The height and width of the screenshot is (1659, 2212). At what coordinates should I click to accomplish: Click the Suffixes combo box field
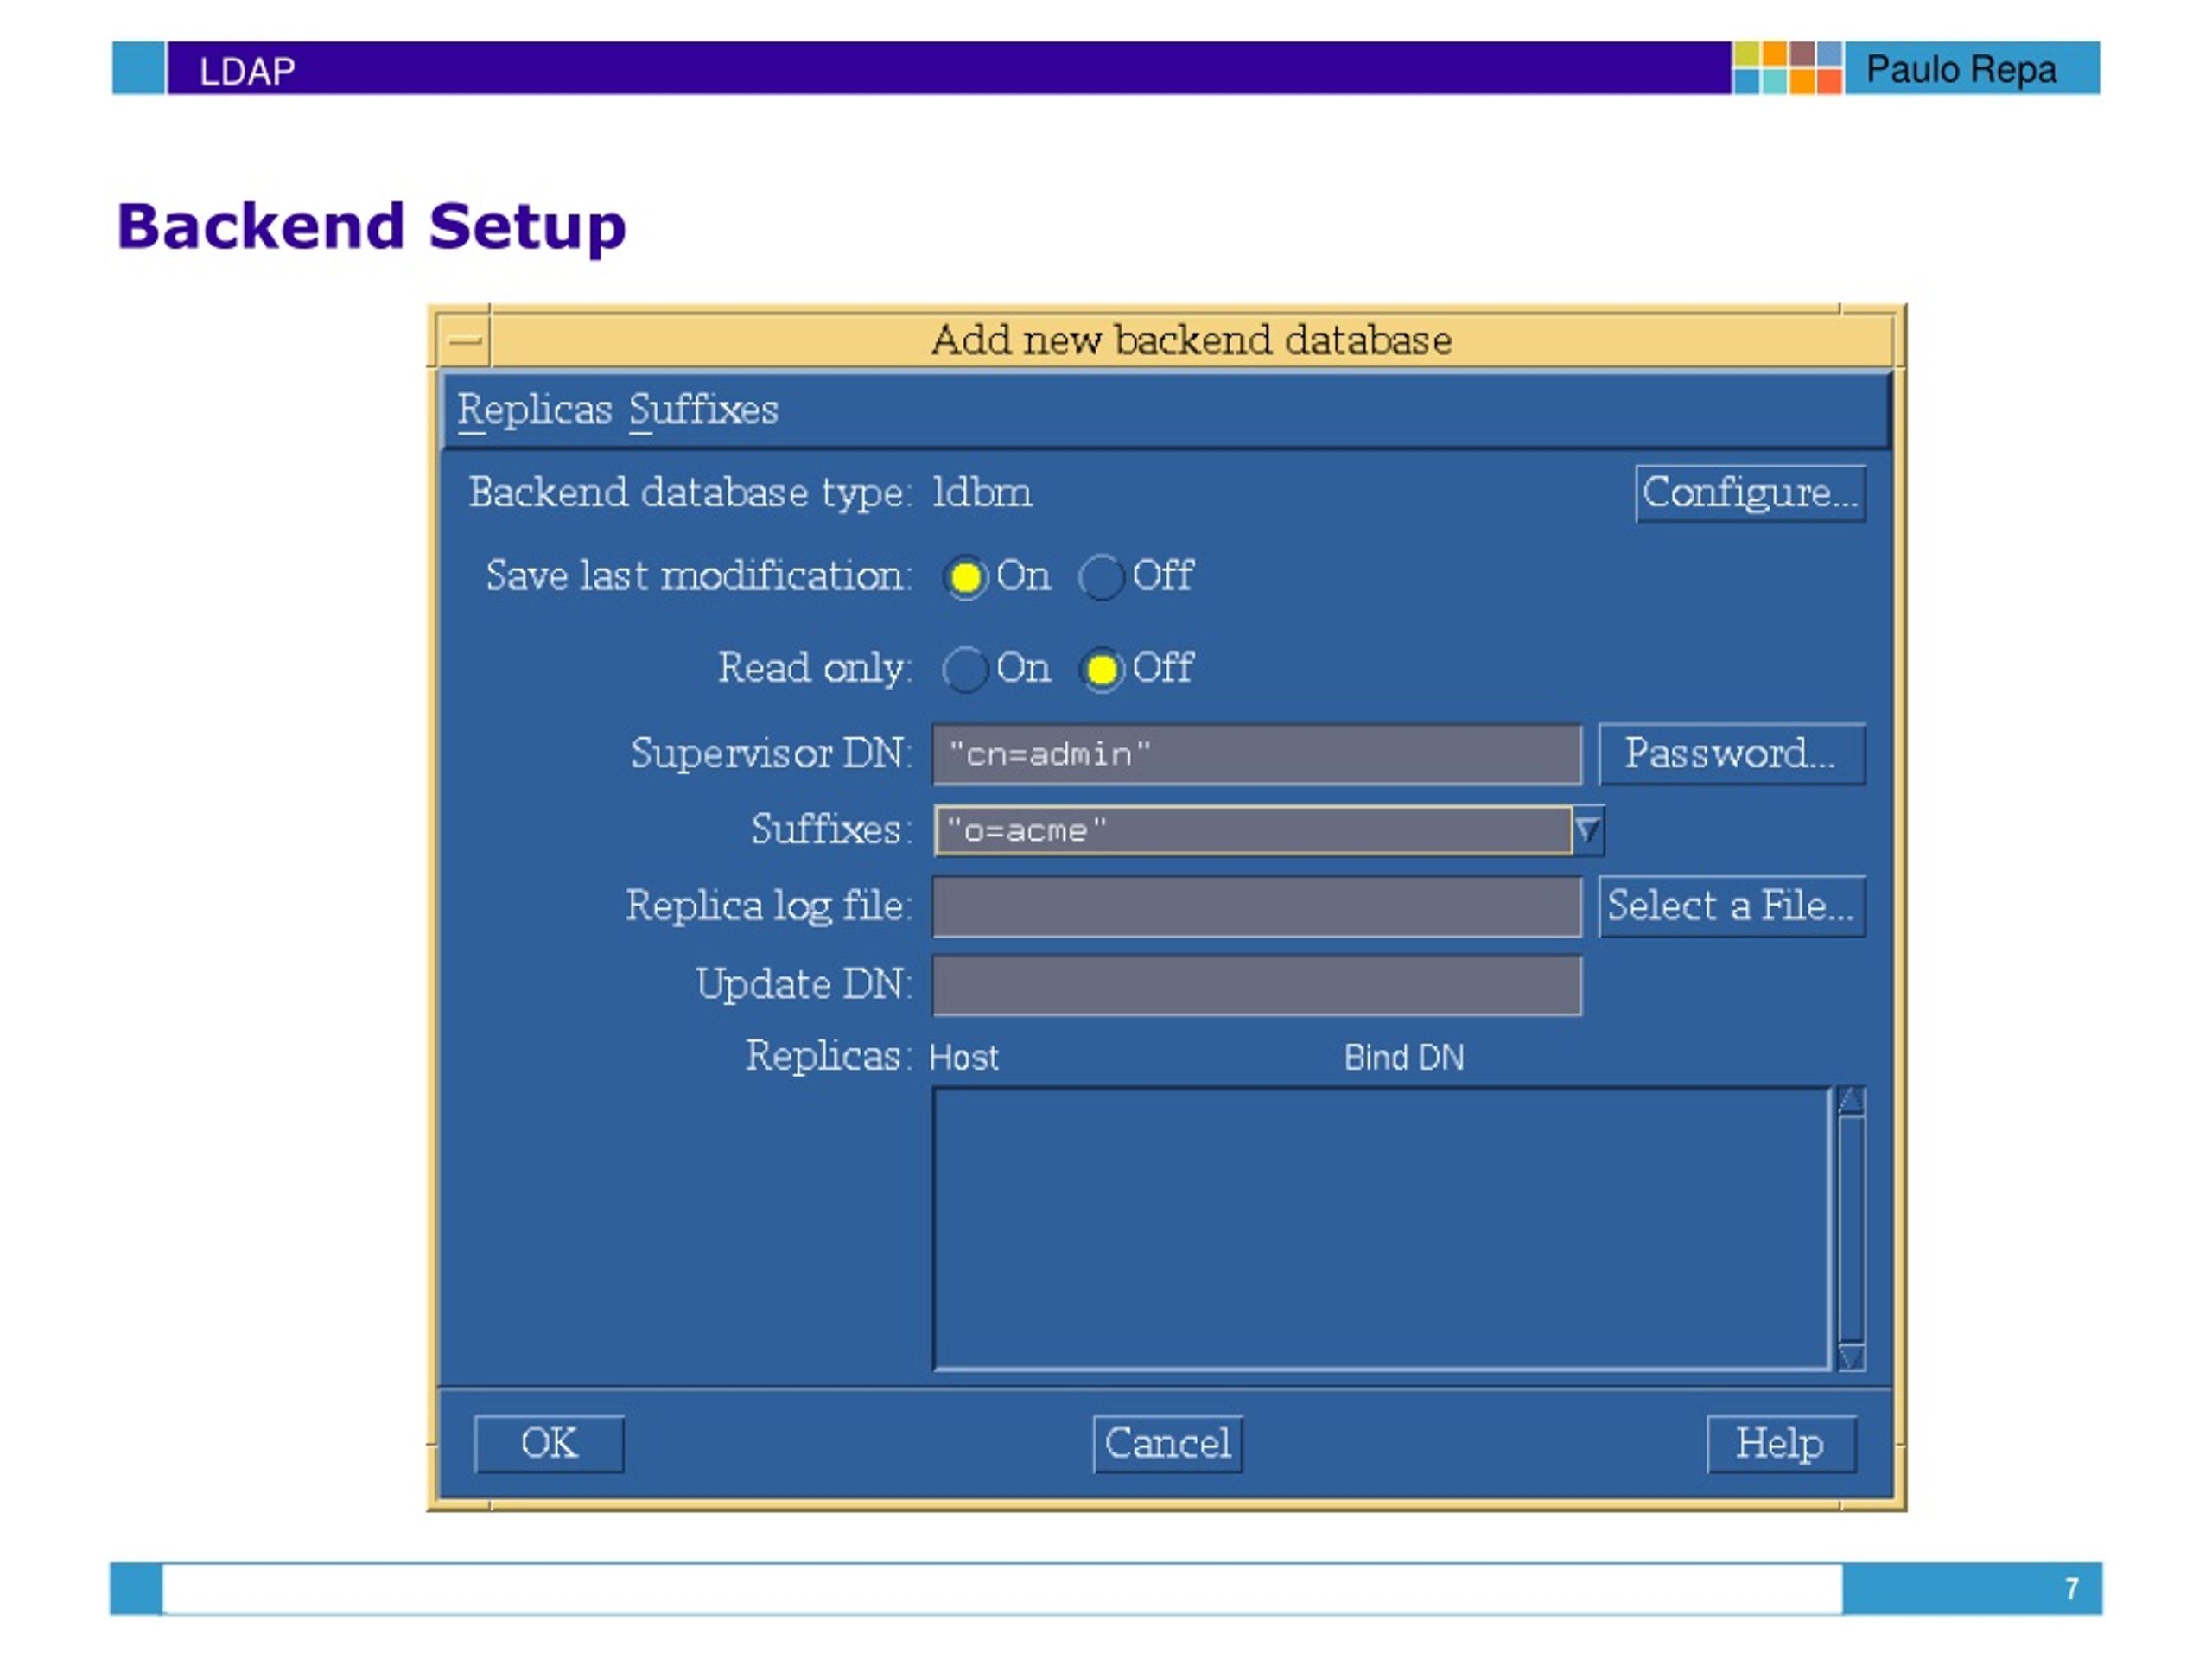(1253, 830)
